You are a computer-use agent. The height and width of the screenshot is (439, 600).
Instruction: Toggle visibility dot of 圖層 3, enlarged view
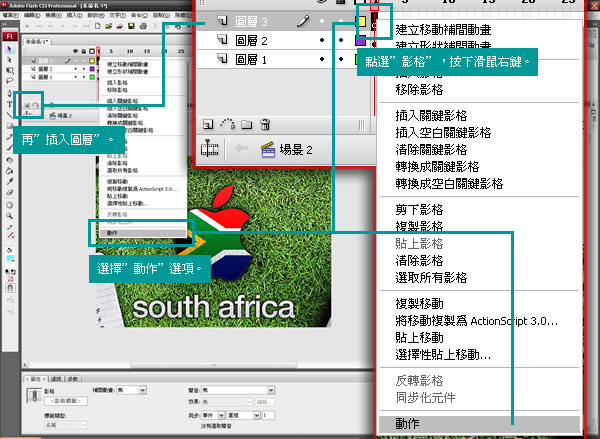(322, 21)
